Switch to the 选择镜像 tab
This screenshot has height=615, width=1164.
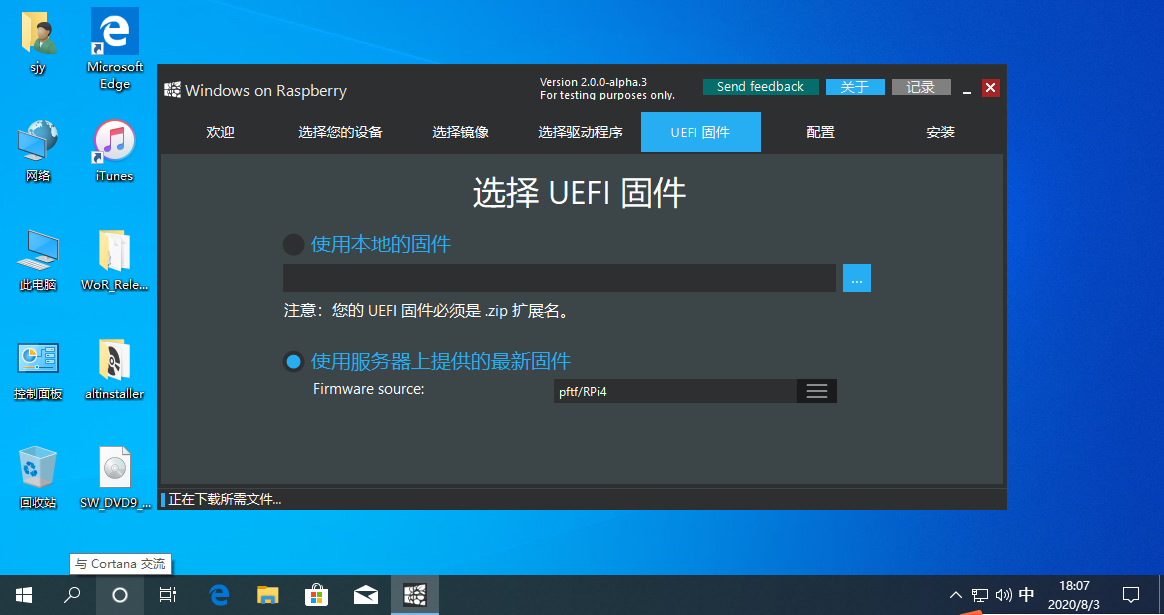pos(460,132)
